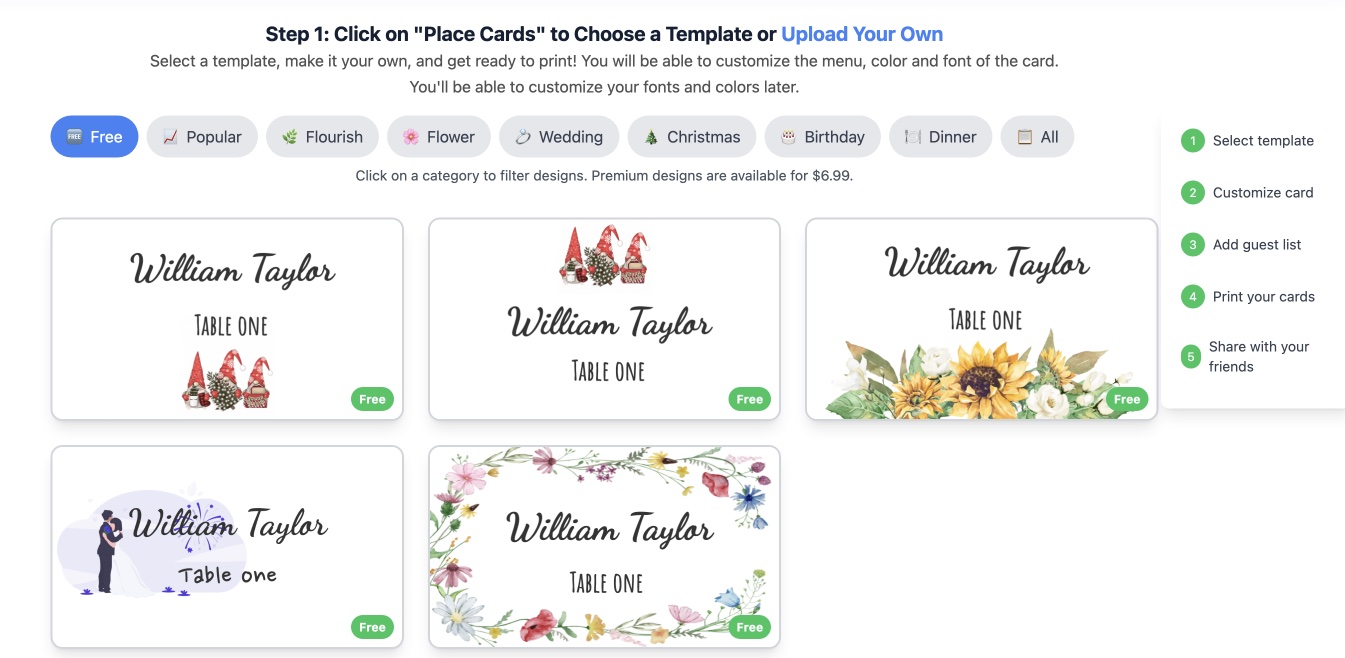Choose the sunflower bouquet place card

(x=981, y=319)
